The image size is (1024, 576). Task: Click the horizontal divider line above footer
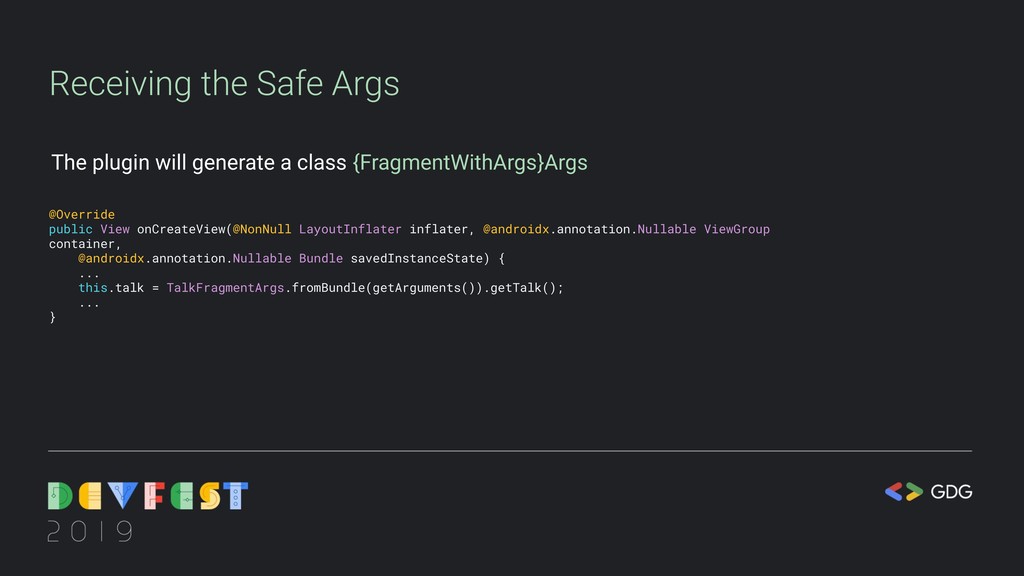(510, 451)
